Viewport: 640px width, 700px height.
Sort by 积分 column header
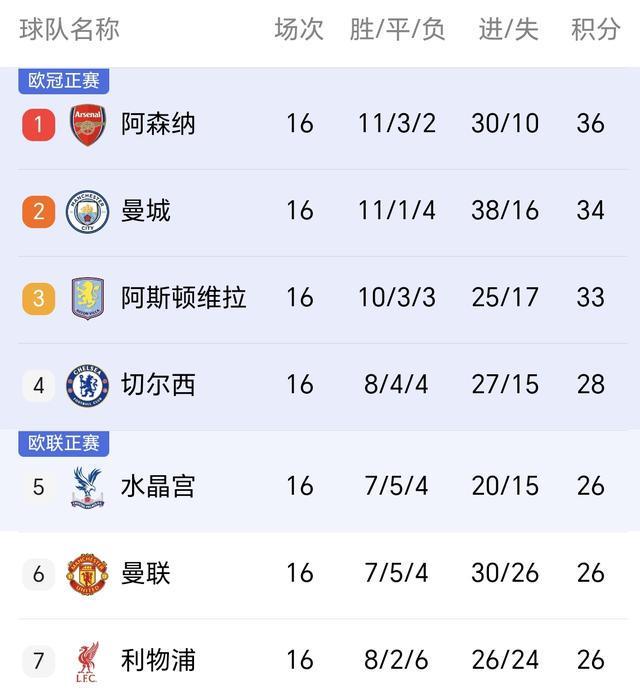[595, 30]
